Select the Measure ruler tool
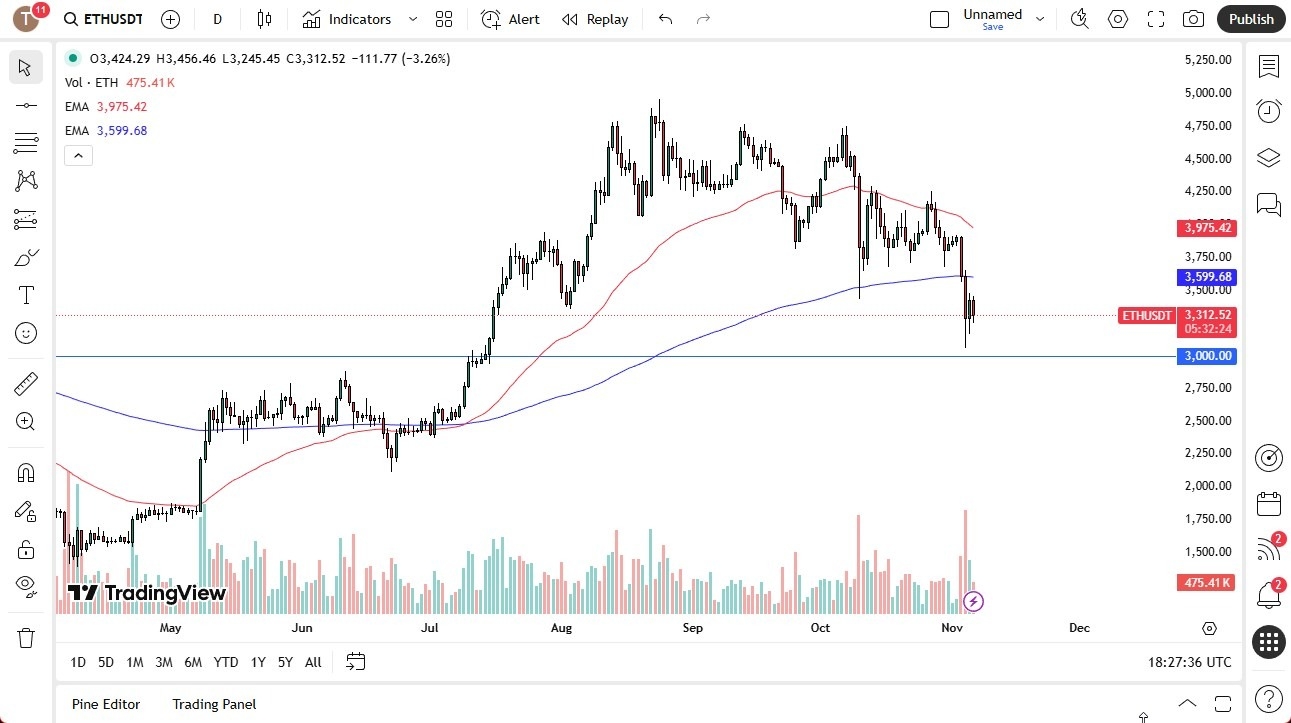Screen dimensions: 1291x723 click(26, 381)
